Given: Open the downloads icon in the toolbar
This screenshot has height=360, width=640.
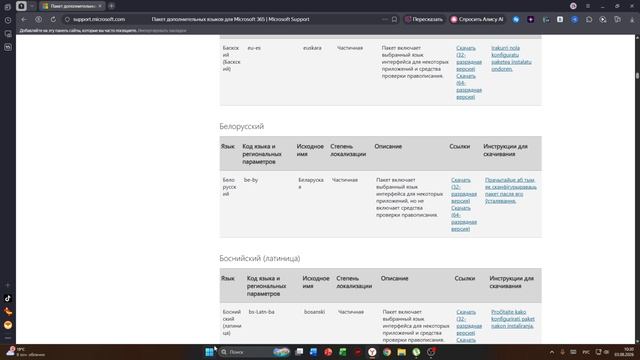Looking at the screenshot, I should [632, 19].
